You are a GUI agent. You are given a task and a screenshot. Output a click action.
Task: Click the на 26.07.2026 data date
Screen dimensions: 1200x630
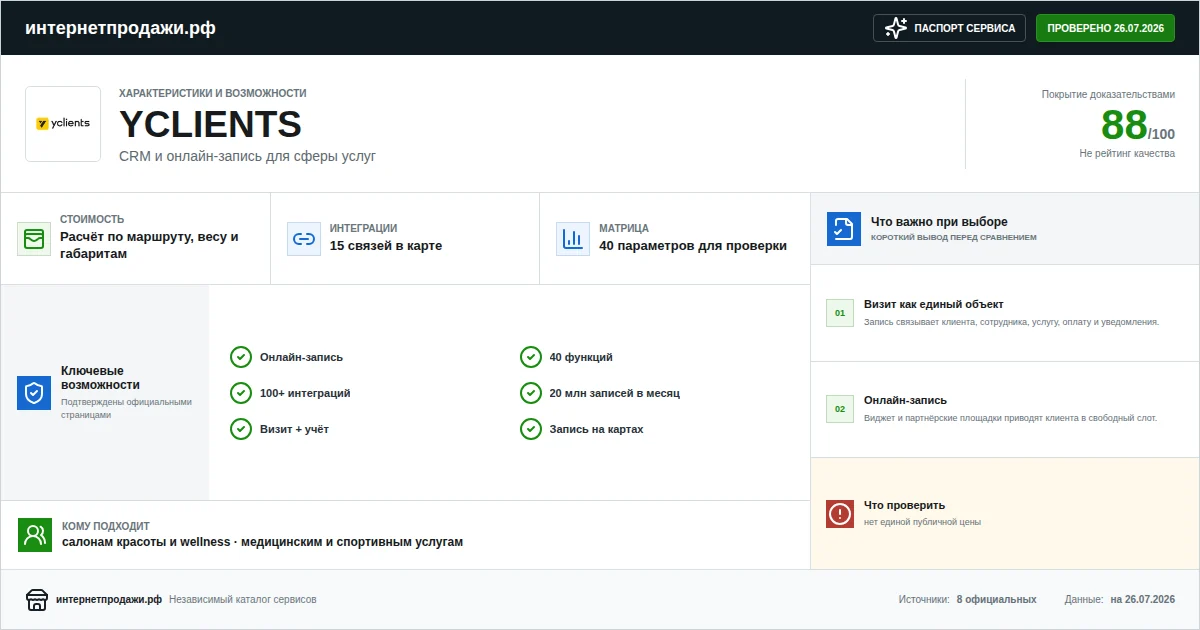[1142, 600]
